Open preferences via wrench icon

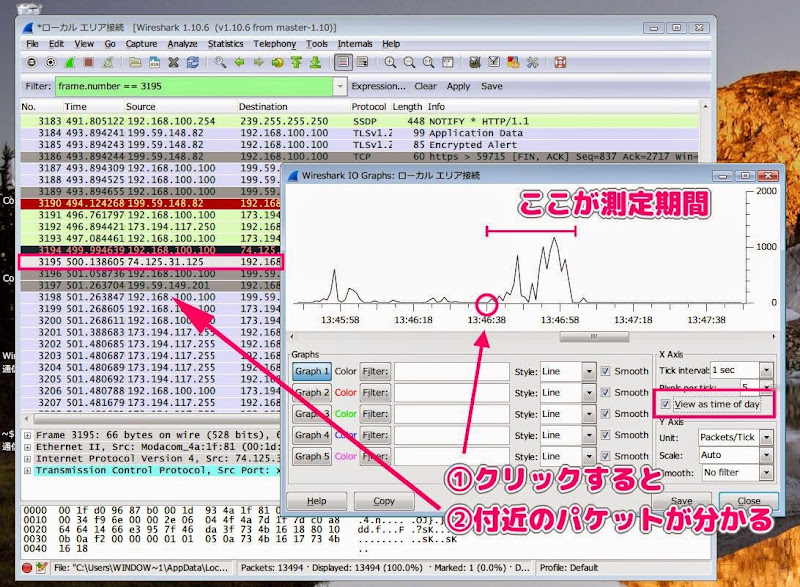532,63
